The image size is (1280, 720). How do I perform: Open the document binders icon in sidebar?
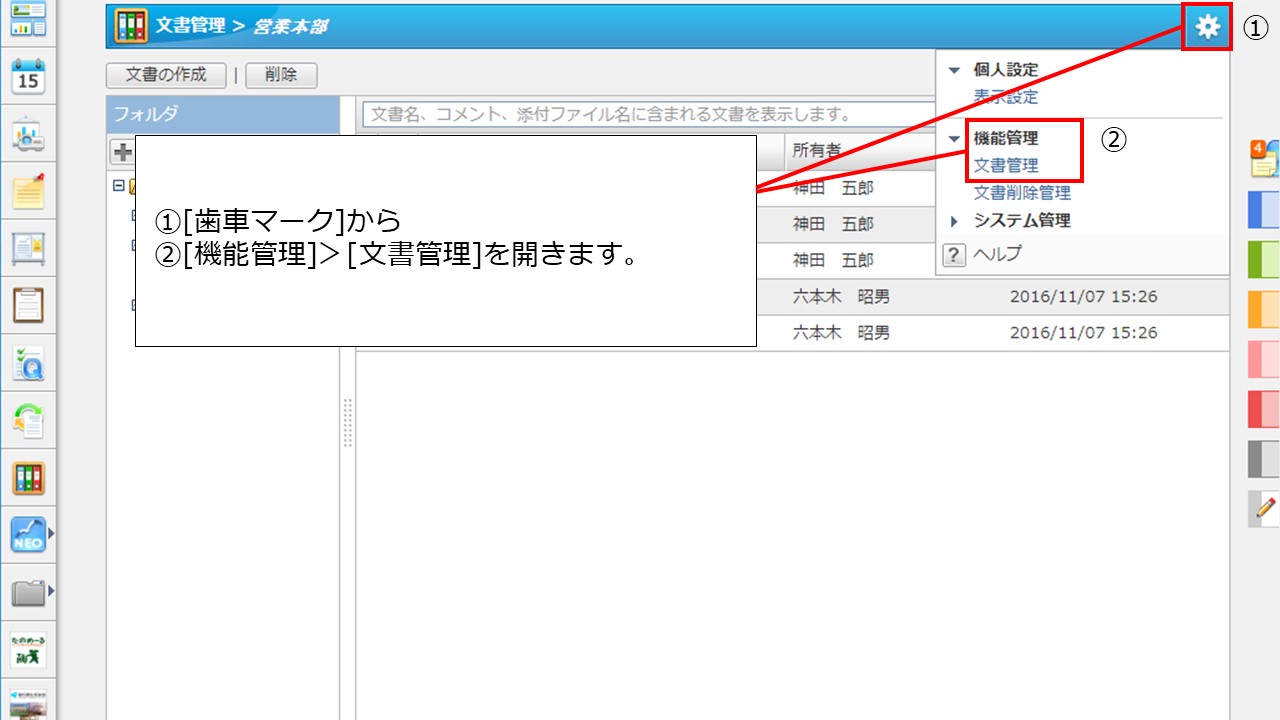28,478
